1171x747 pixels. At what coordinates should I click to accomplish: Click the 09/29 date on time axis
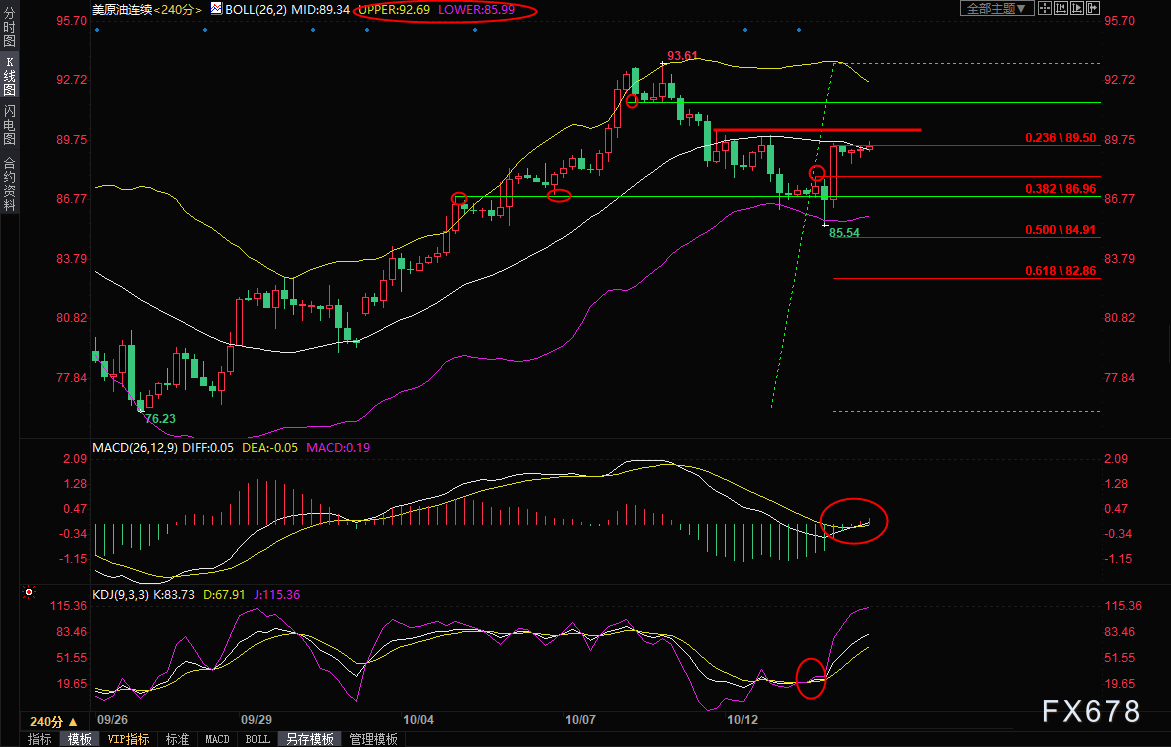click(256, 719)
